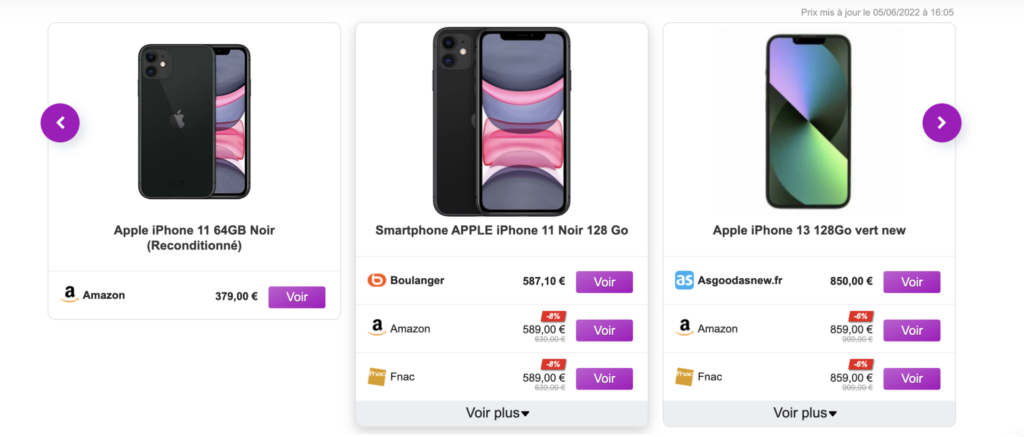The image size is (1024, 437).
Task: Click the -8% discount badge on Fnac offer
Action: (x=552, y=364)
